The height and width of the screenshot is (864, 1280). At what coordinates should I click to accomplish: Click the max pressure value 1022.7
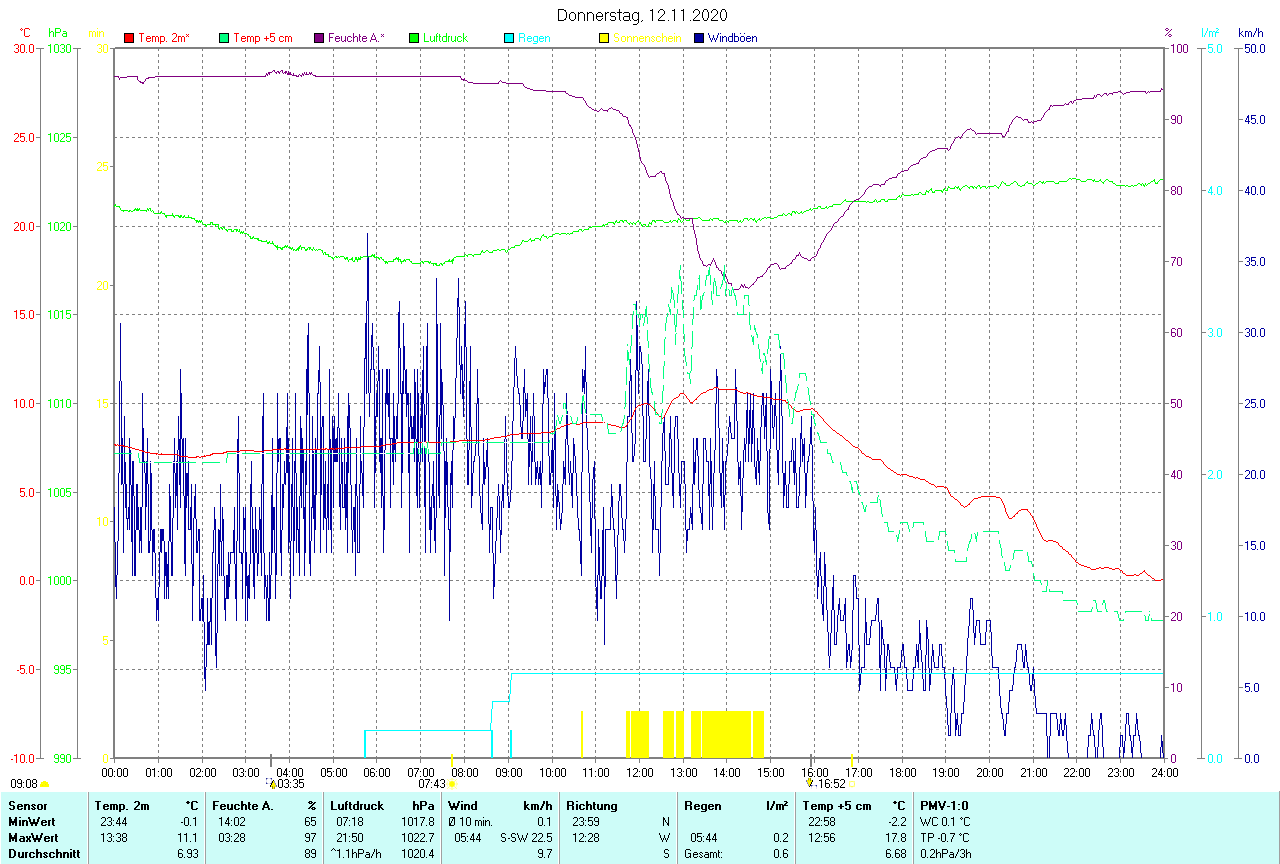pos(417,838)
